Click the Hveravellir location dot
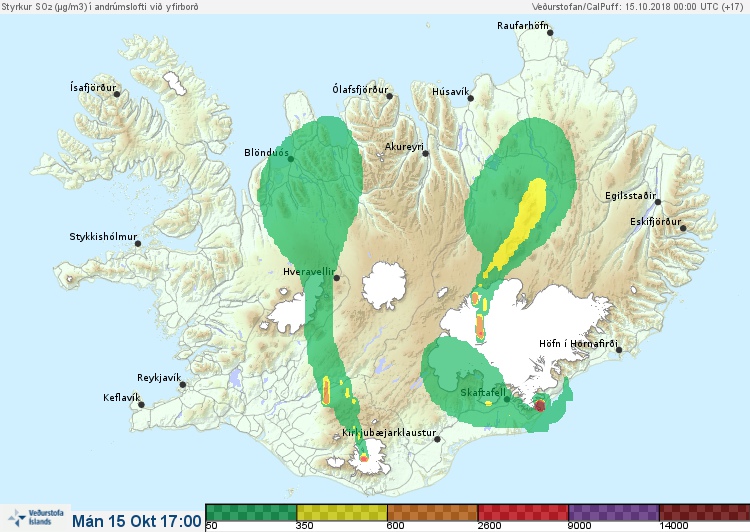This screenshot has height=532, width=750. 337,278
